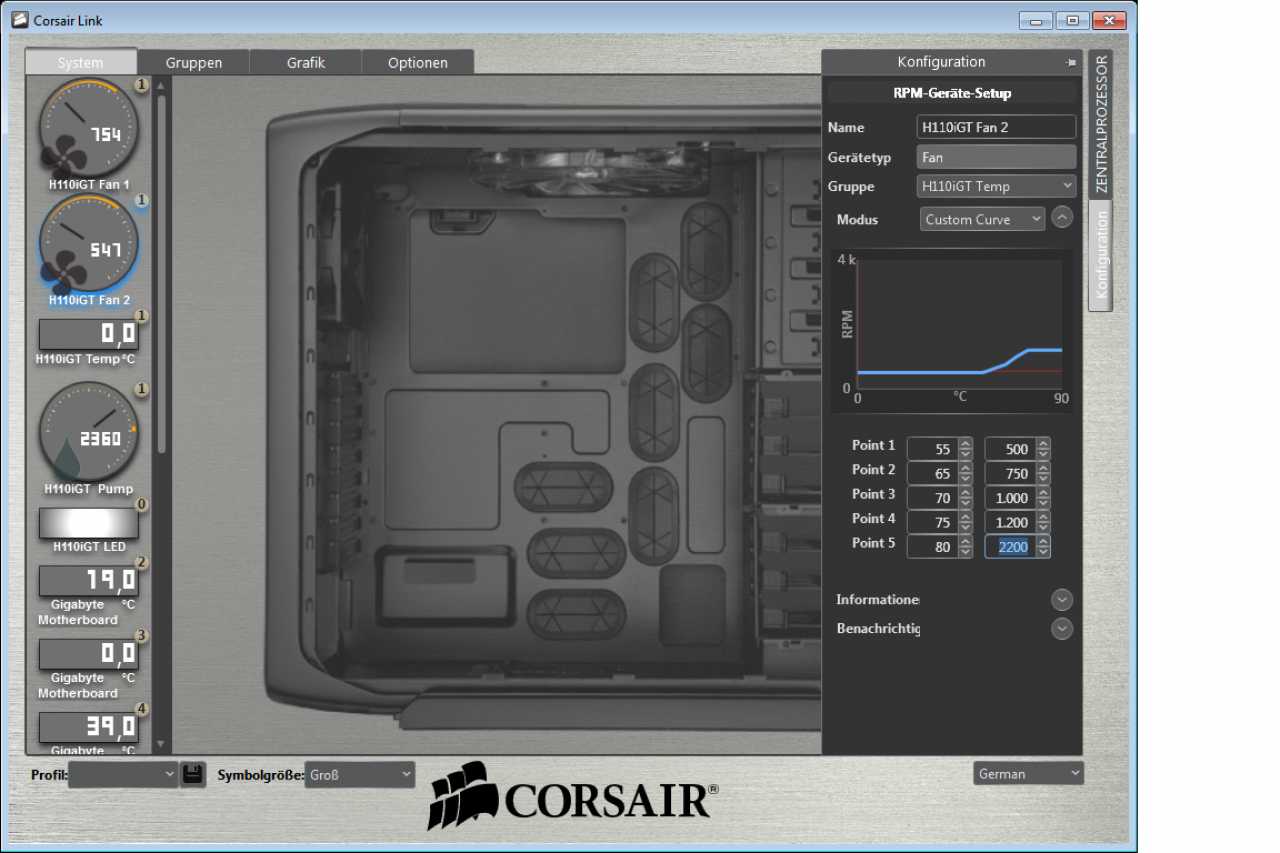Click the Gigabyte Motherboard sensor numbered 3

pyautogui.click(x=89, y=654)
